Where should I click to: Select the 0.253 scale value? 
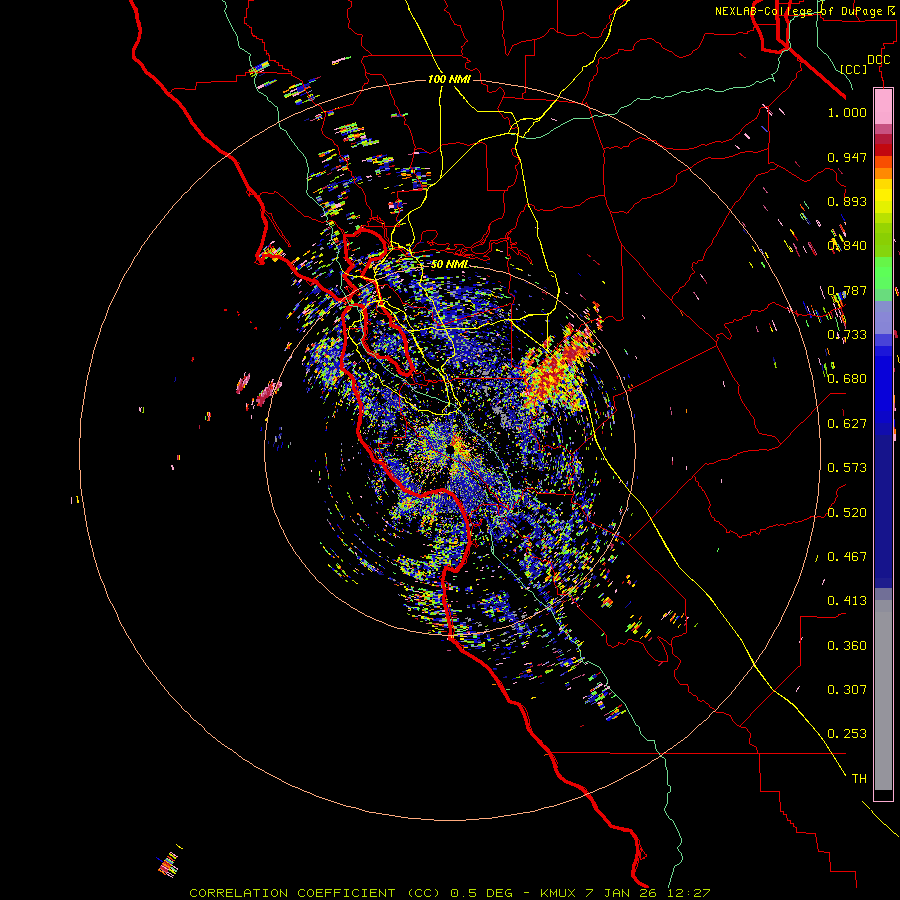(847, 734)
